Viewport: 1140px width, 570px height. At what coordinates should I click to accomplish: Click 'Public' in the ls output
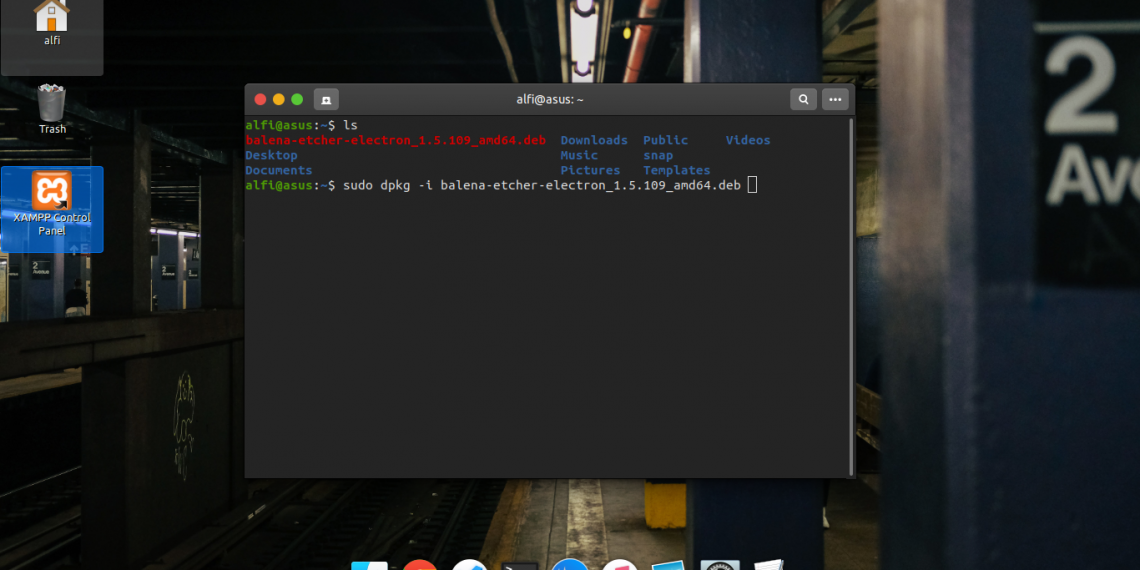pyautogui.click(x=665, y=140)
